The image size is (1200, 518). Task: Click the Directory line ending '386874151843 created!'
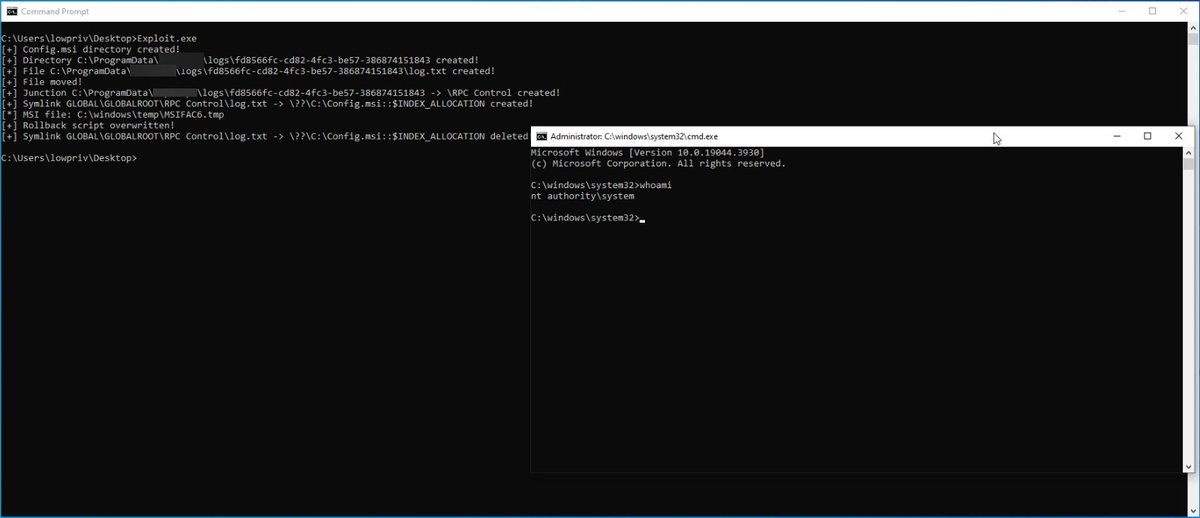pos(240,60)
